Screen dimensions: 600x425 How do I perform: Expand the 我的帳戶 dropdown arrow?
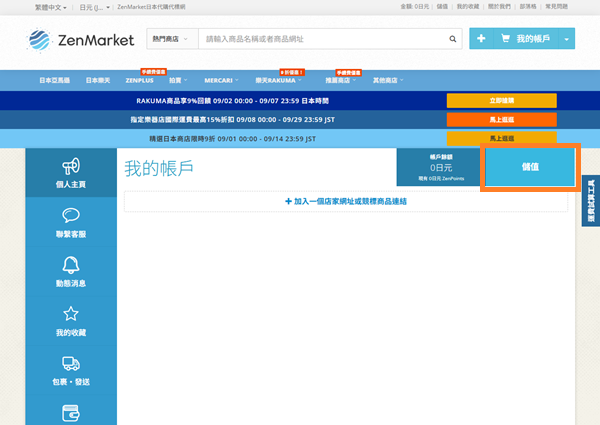point(566,39)
